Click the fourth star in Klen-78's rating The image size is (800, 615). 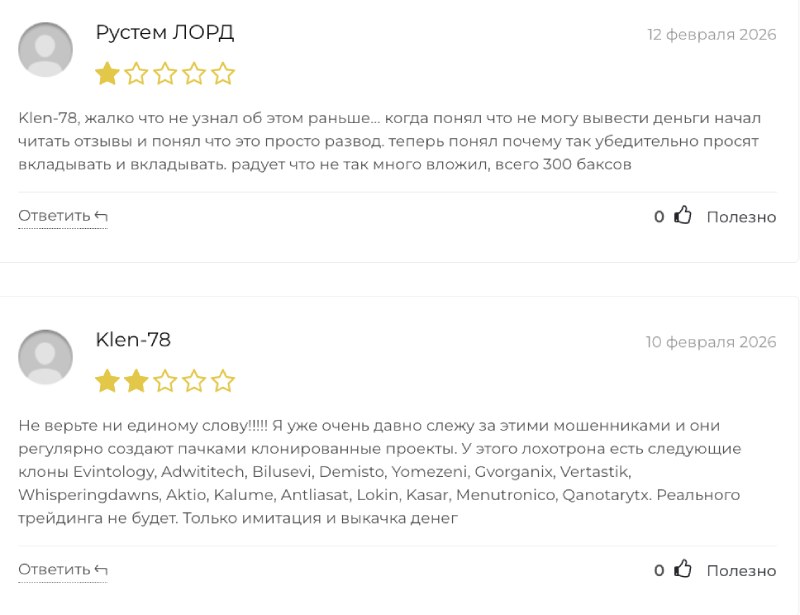coord(194,381)
